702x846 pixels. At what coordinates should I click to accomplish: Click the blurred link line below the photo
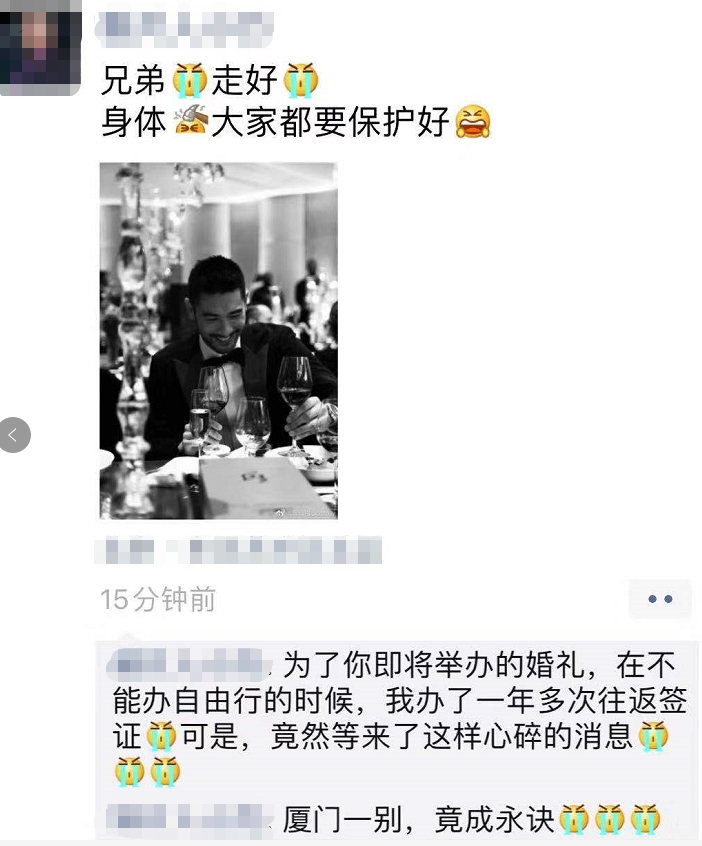click(238, 550)
